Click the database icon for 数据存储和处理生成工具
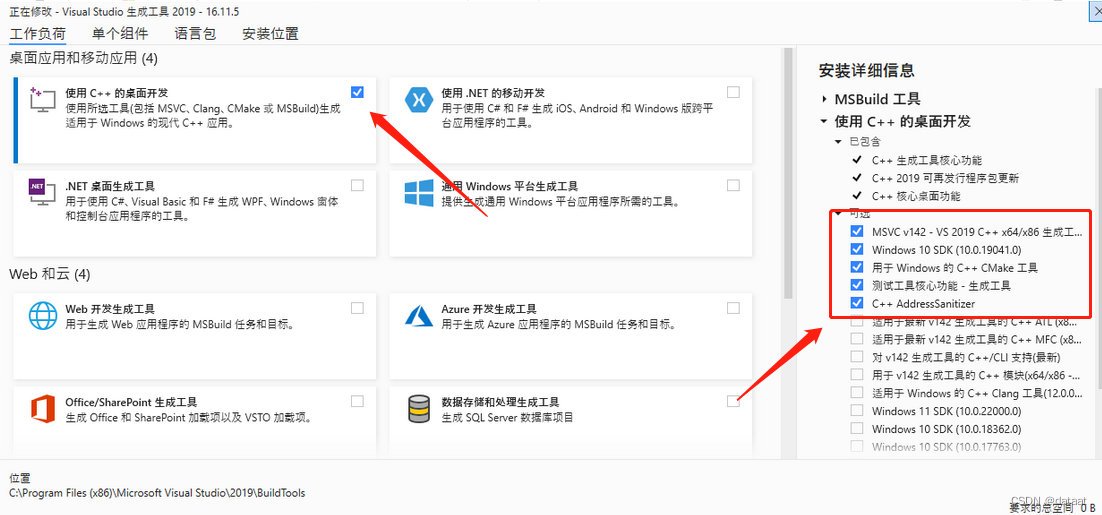The width and height of the screenshot is (1102, 515). [419, 409]
